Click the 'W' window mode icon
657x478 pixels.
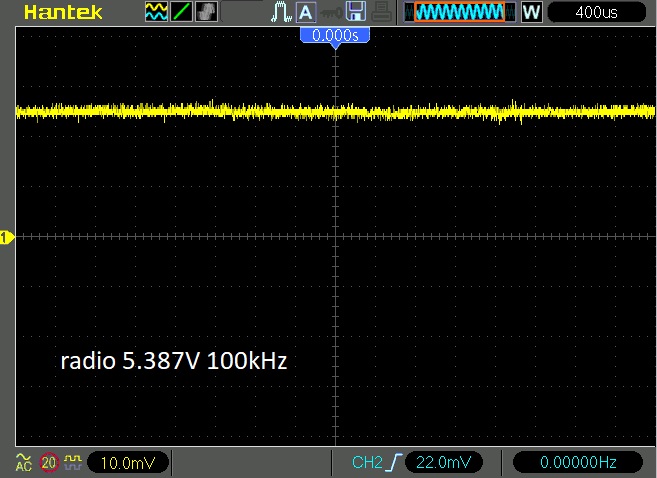(x=532, y=12)
